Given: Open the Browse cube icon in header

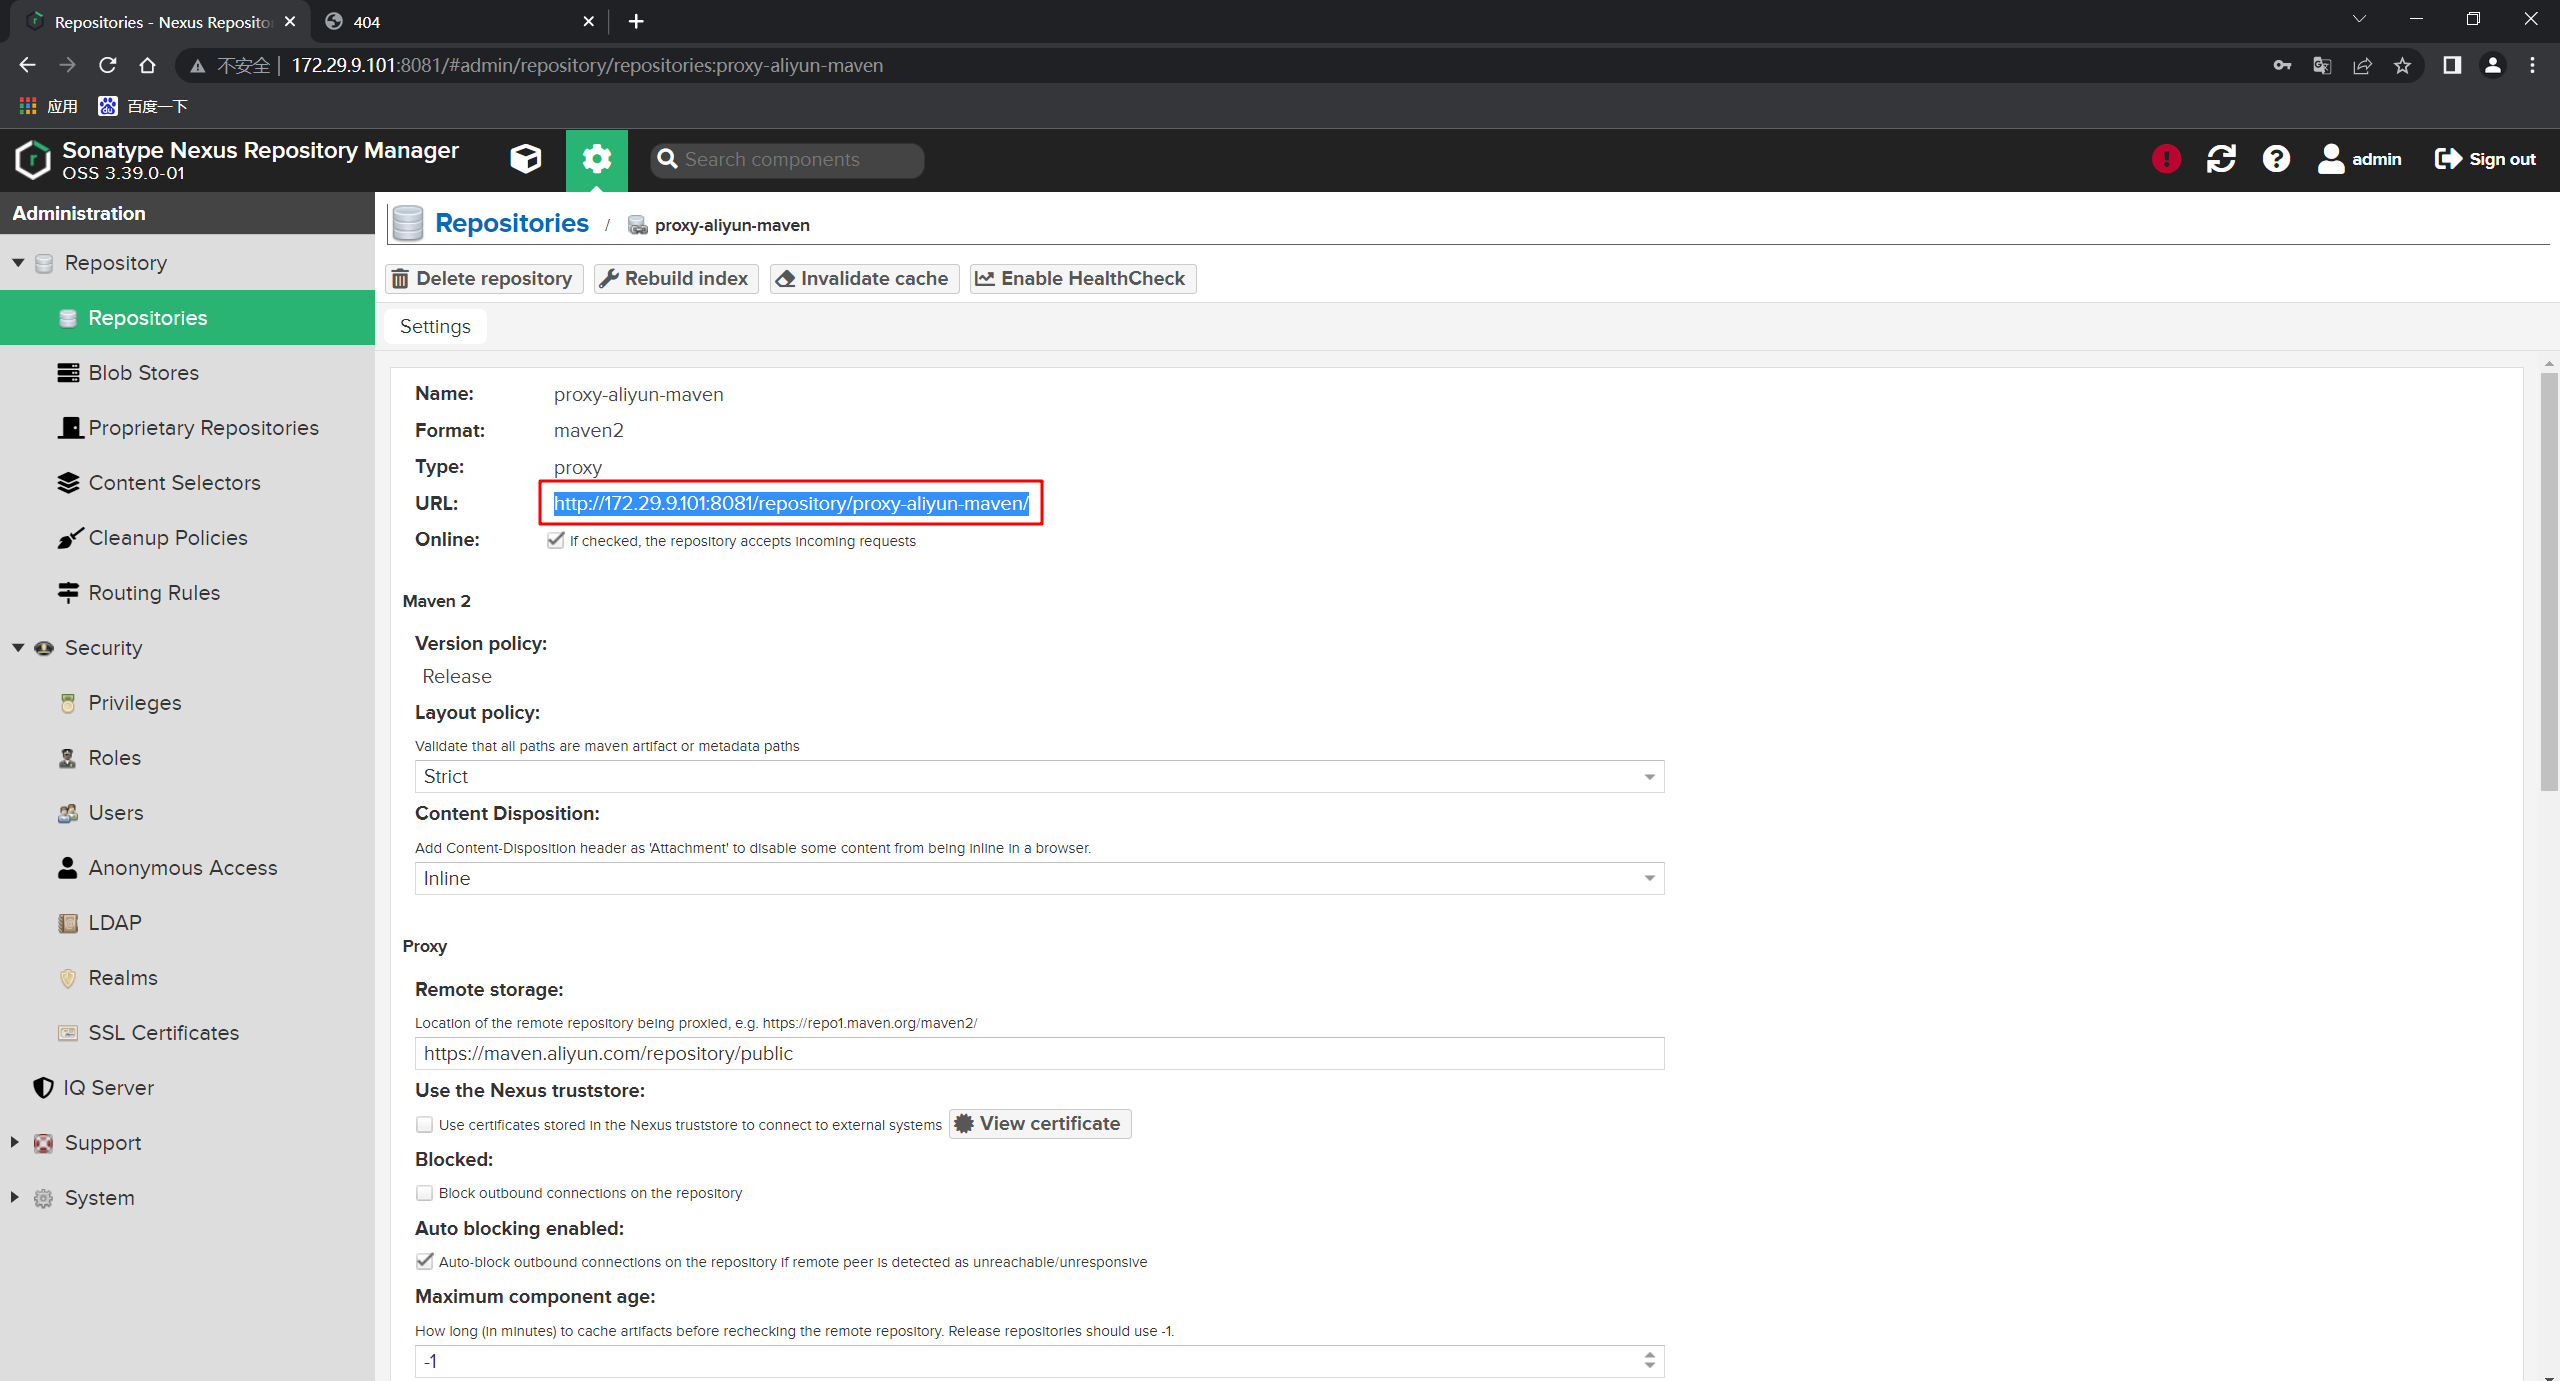Looking at the screenshot, I should [525, 159].
